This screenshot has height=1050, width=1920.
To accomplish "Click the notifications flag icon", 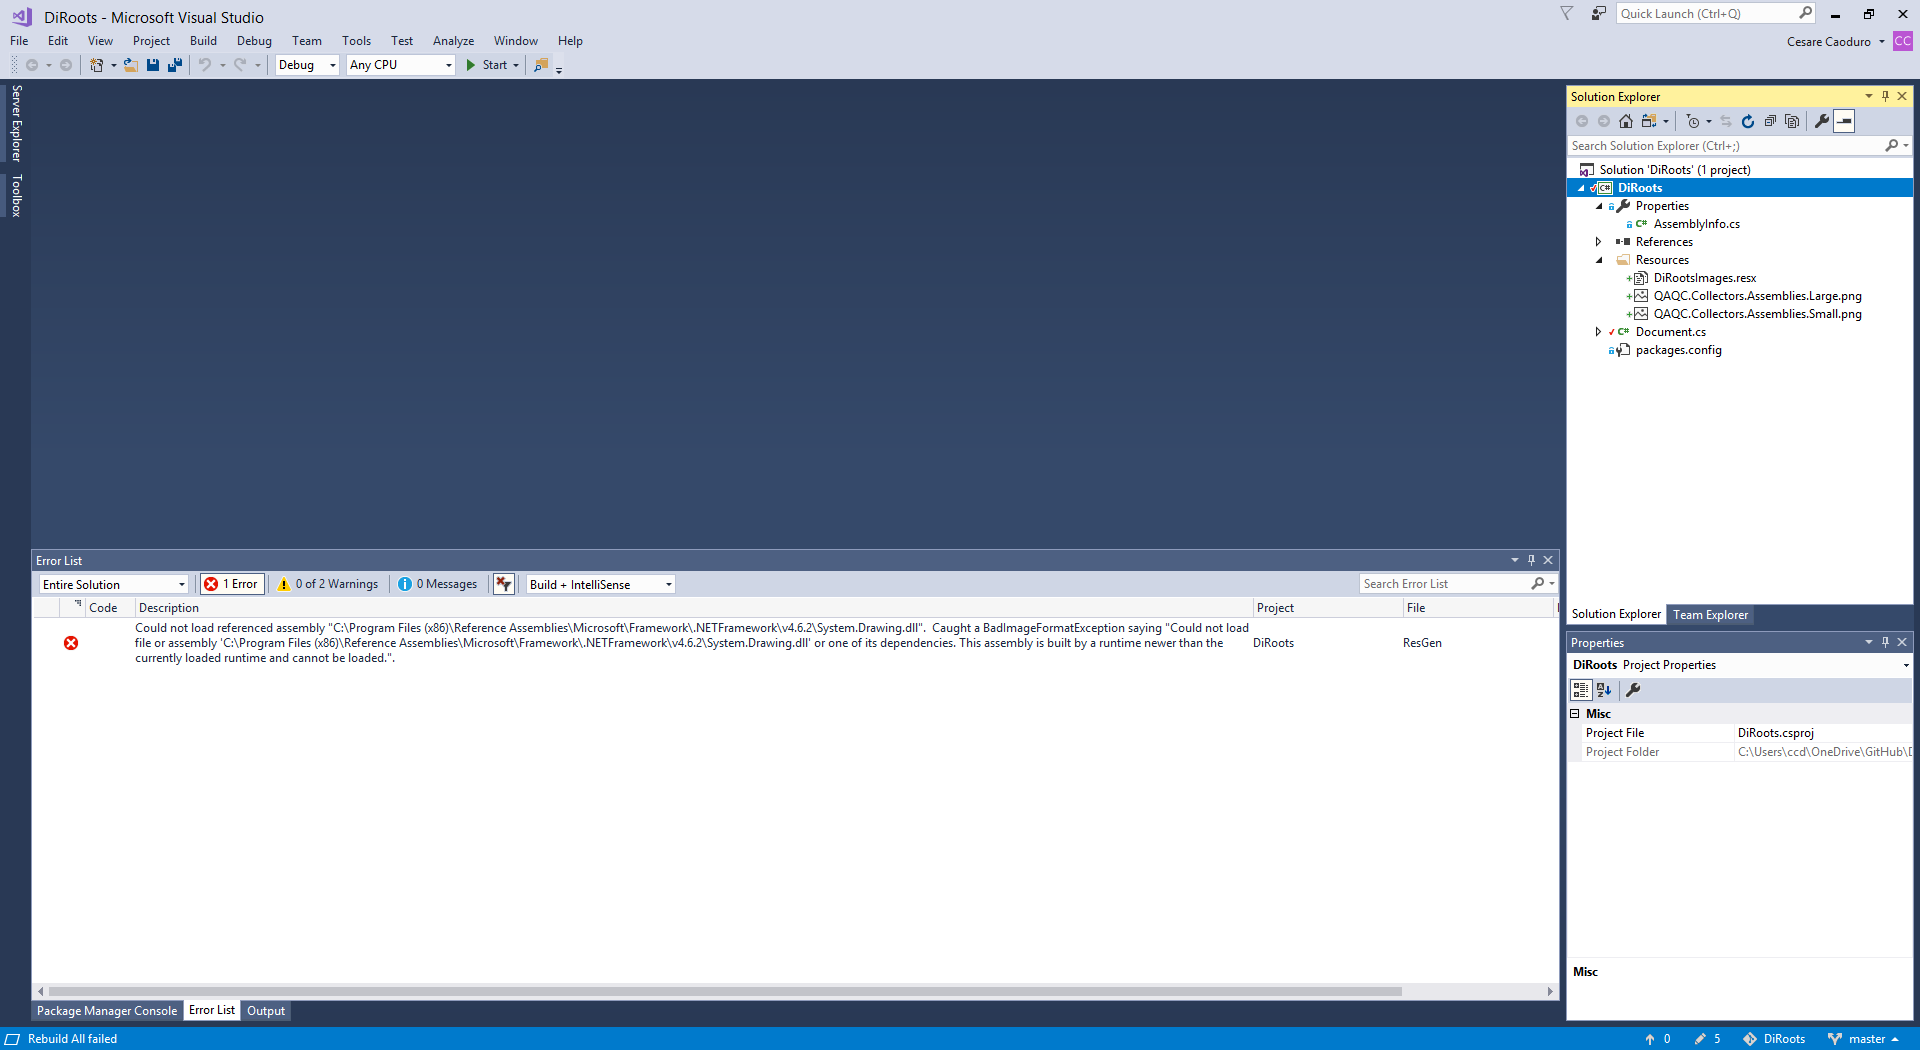I will pyautogui.click(x=1567, y=14).
